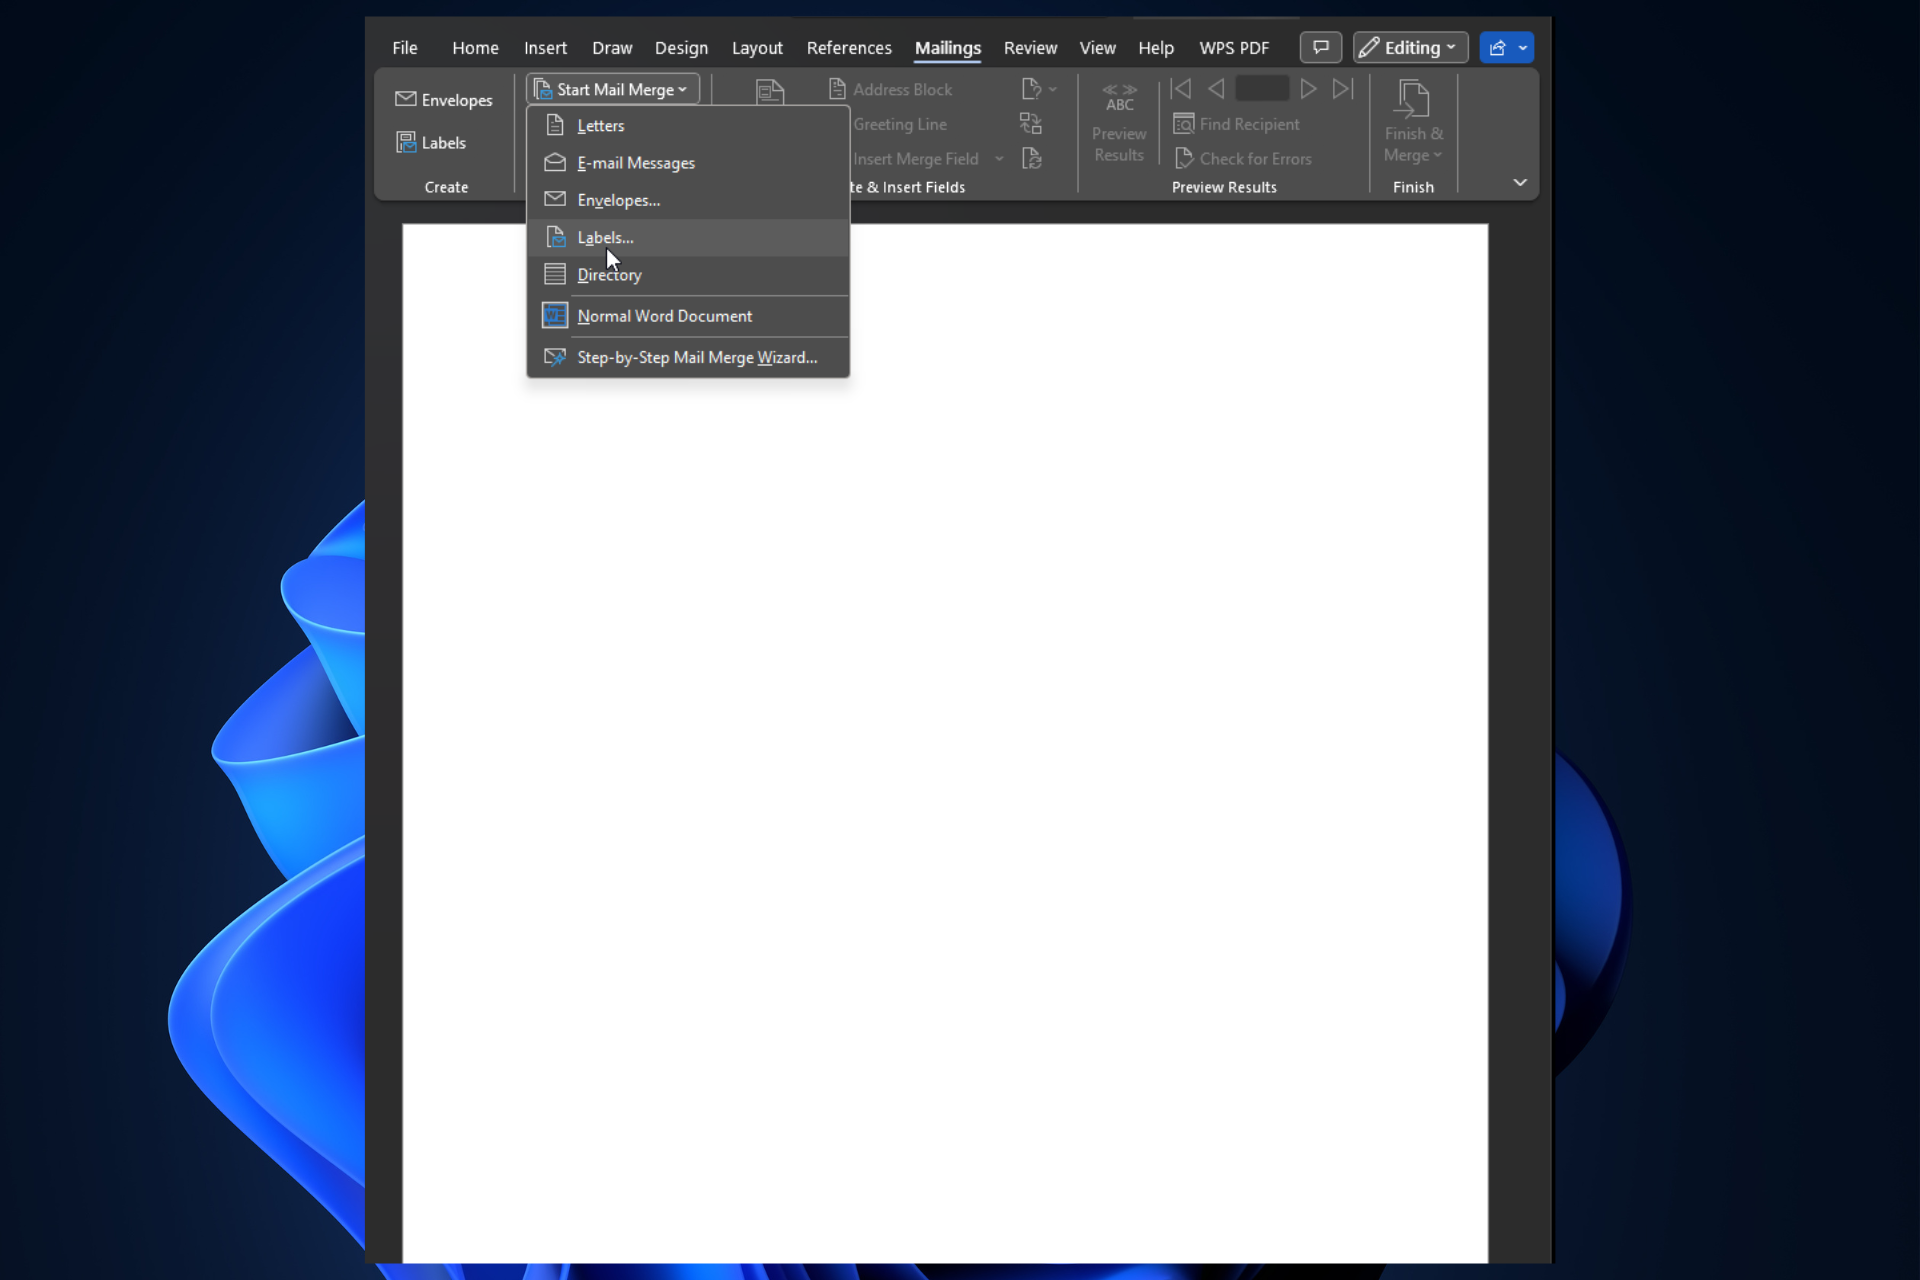
Task: Click the Insert Merge Field button
Action: [915, 159]
